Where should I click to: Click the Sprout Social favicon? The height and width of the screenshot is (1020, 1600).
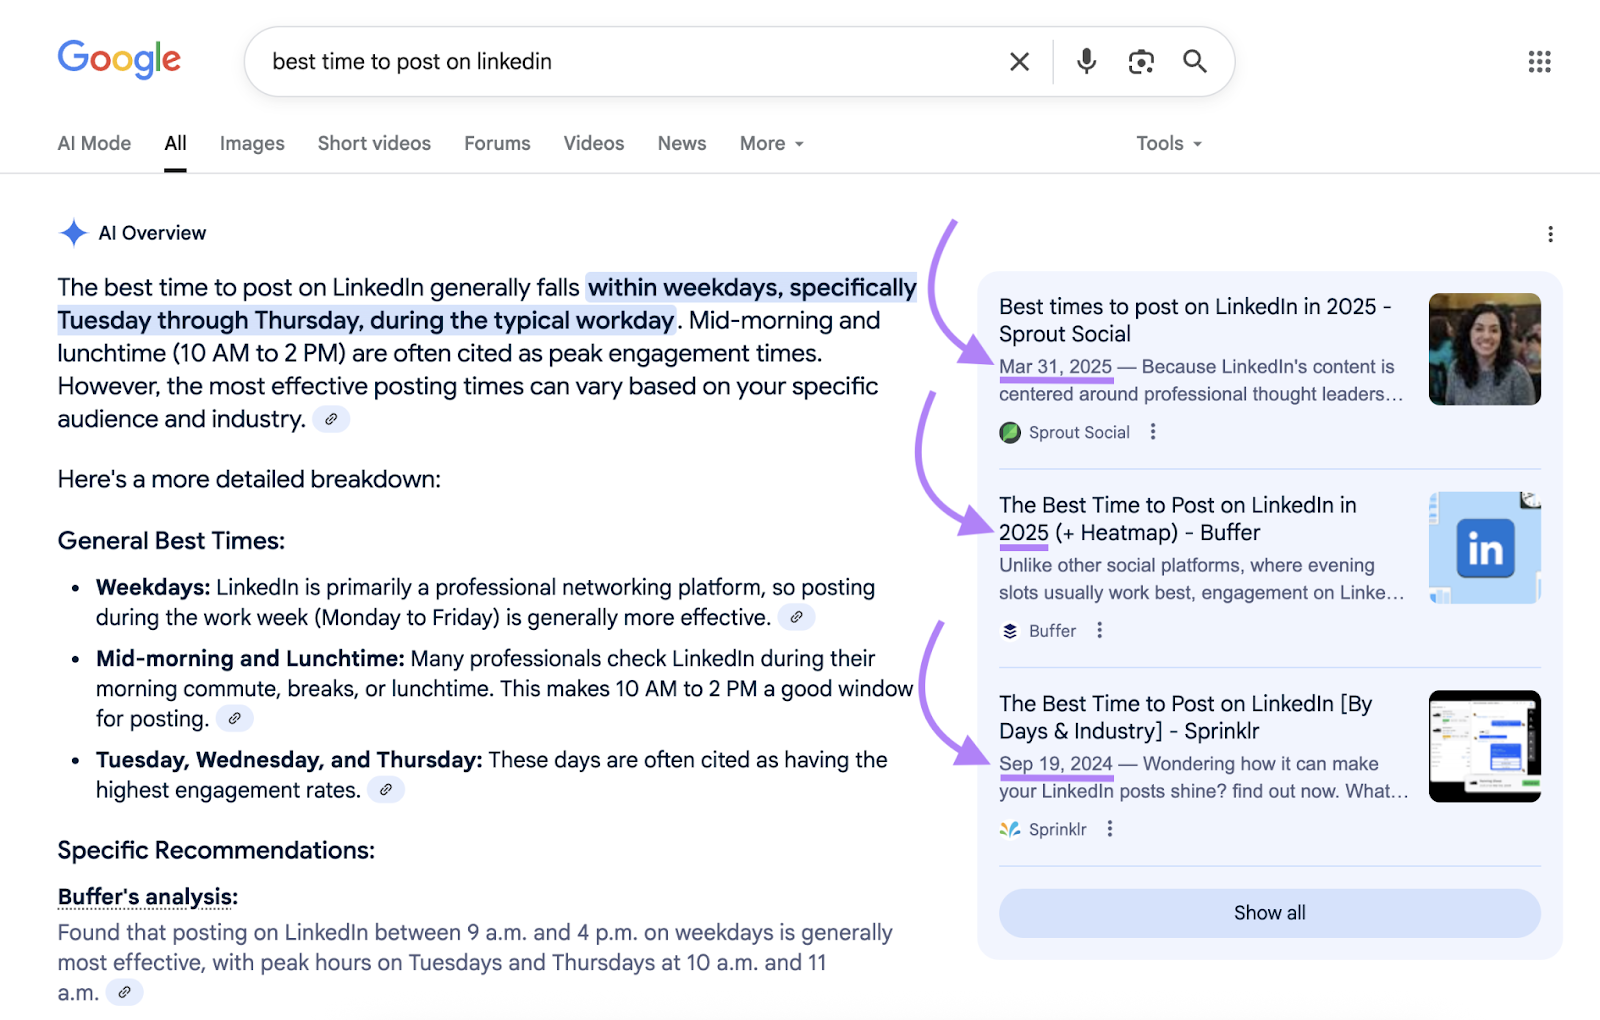tap(1009, 432)
